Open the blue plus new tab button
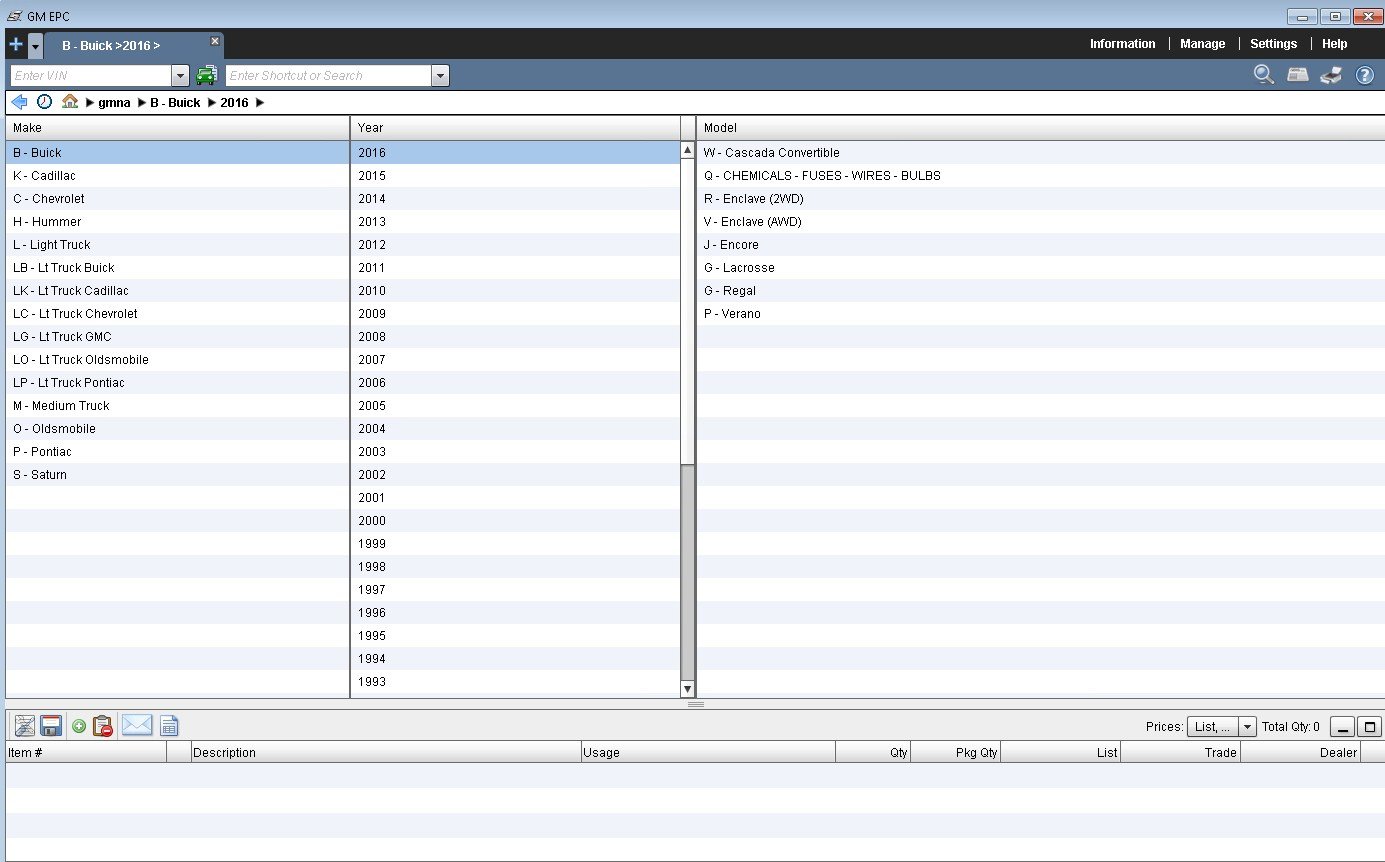This screenshot has width=1385, height=862. [x=16, y=45]
